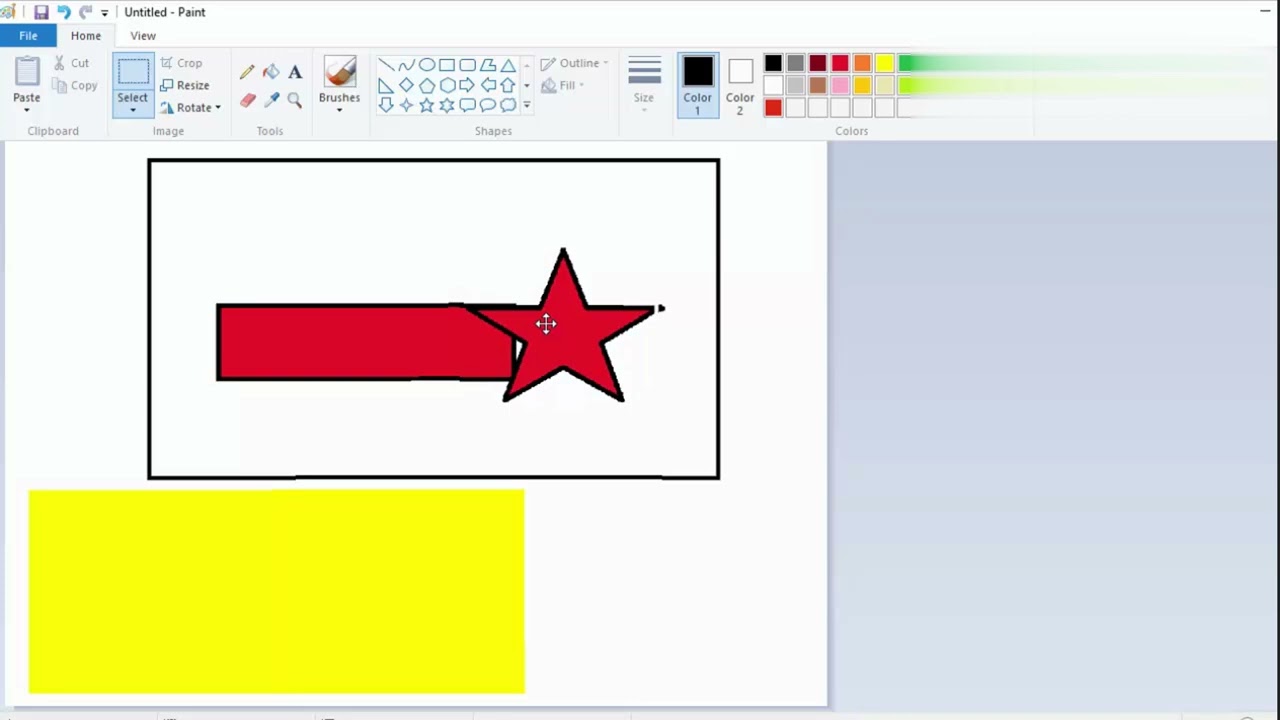
Task: Choose the Cloud callout shape
Action: pos(508,105)
